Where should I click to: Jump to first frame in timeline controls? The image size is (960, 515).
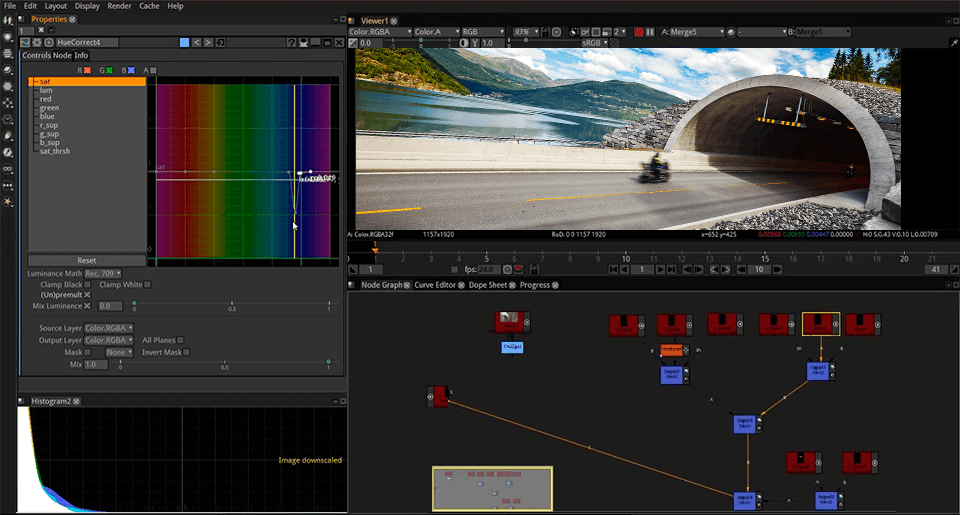tap(613, 269)
